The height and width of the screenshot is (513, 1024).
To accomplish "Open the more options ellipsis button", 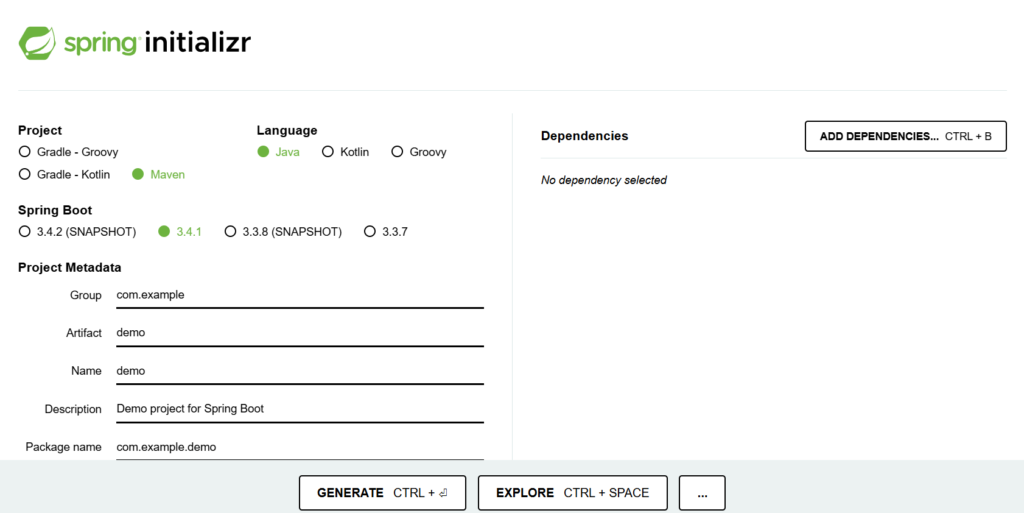I will pyautogui.click(x=702, y=493).
